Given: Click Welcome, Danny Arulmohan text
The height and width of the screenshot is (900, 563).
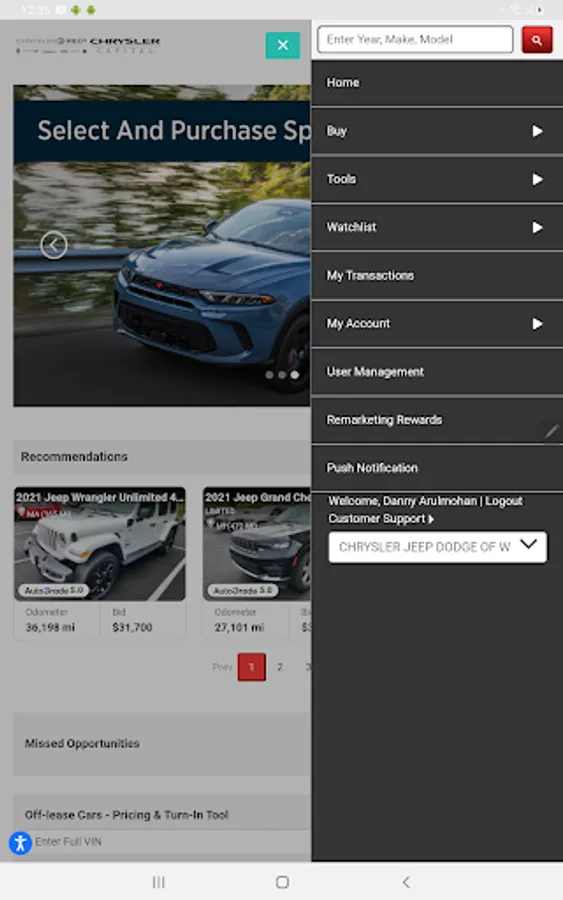Looking at the screenshot, I should click(402, 501).
